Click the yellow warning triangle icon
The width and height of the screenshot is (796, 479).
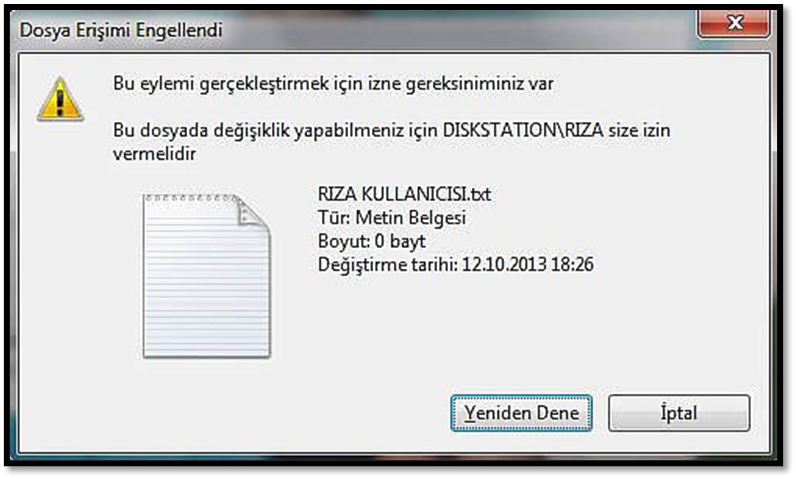coord(60,99)
